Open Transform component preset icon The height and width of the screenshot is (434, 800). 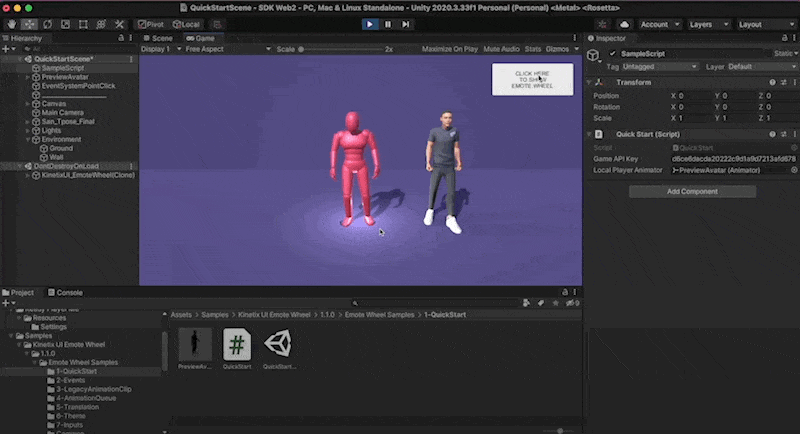tap(784, 82)
